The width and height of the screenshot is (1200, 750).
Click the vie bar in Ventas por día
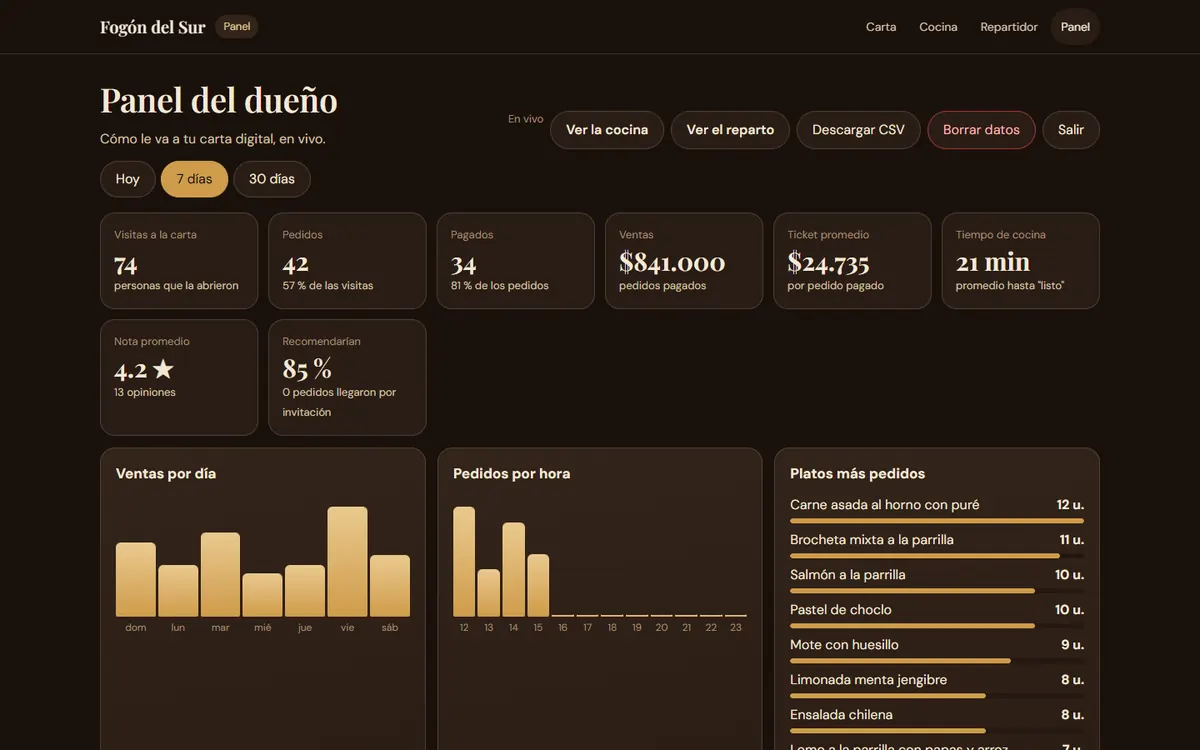click(348, 561)
